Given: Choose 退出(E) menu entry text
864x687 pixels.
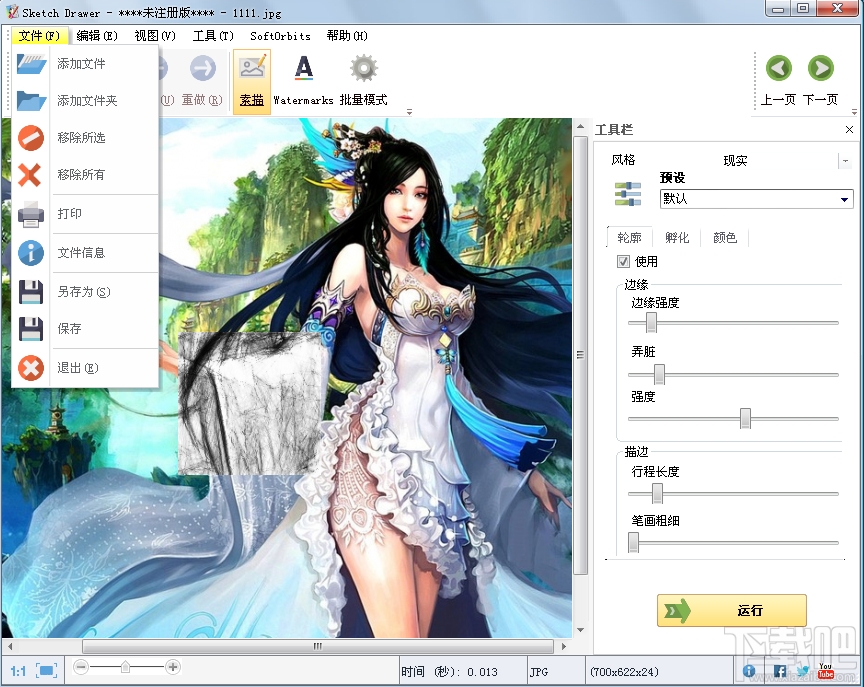Looking at the screenshot, I should pos(78,367).
